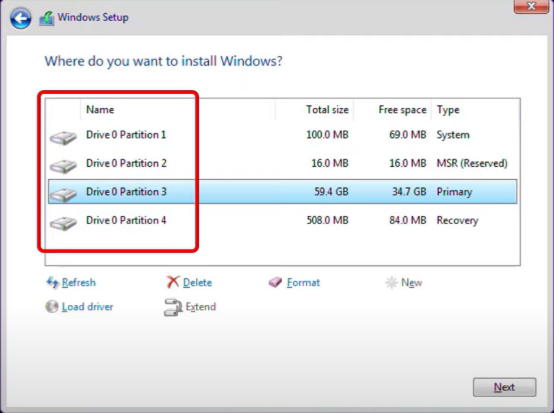Click the red X Delete icon
The width and height of the screenshot is (554, 414).
point(173,282)
